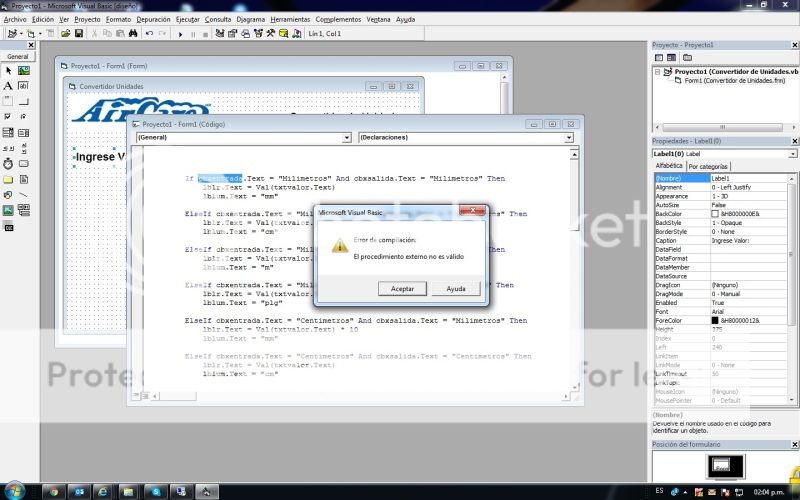Select the DriveListBox control tool
The width and height of the screenshot is (800, 500).
[x=23, y=164]
